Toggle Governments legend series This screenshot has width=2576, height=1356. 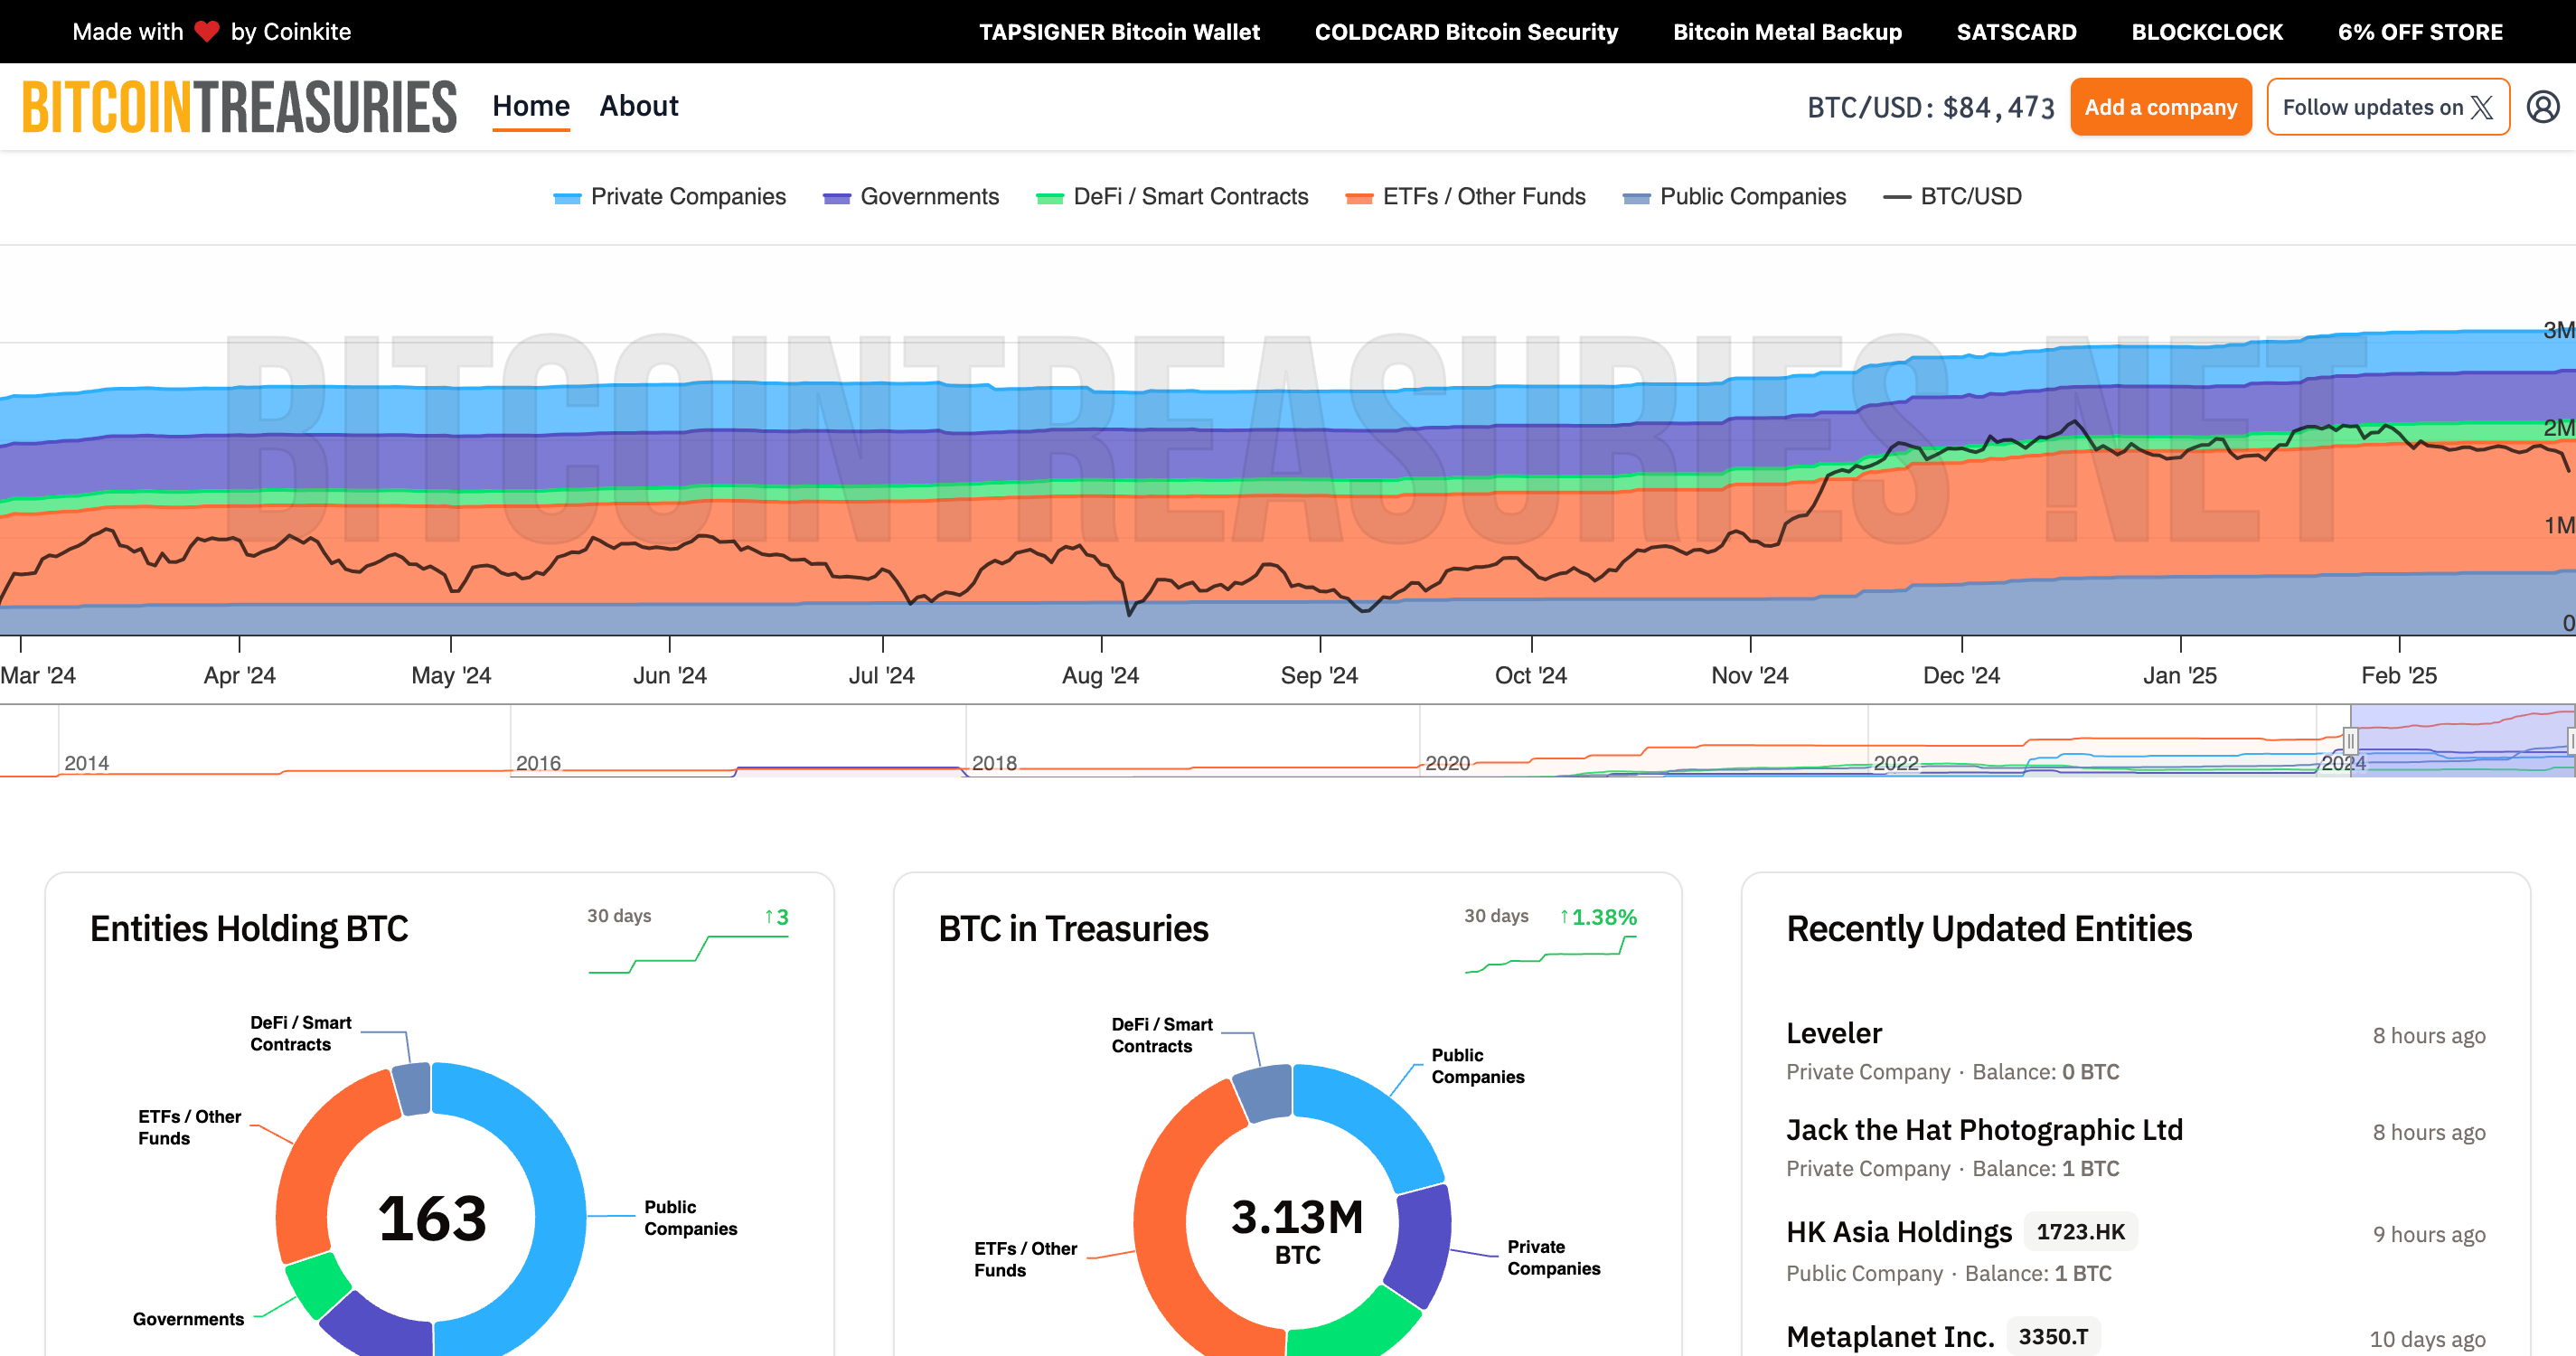pos(910,196)
